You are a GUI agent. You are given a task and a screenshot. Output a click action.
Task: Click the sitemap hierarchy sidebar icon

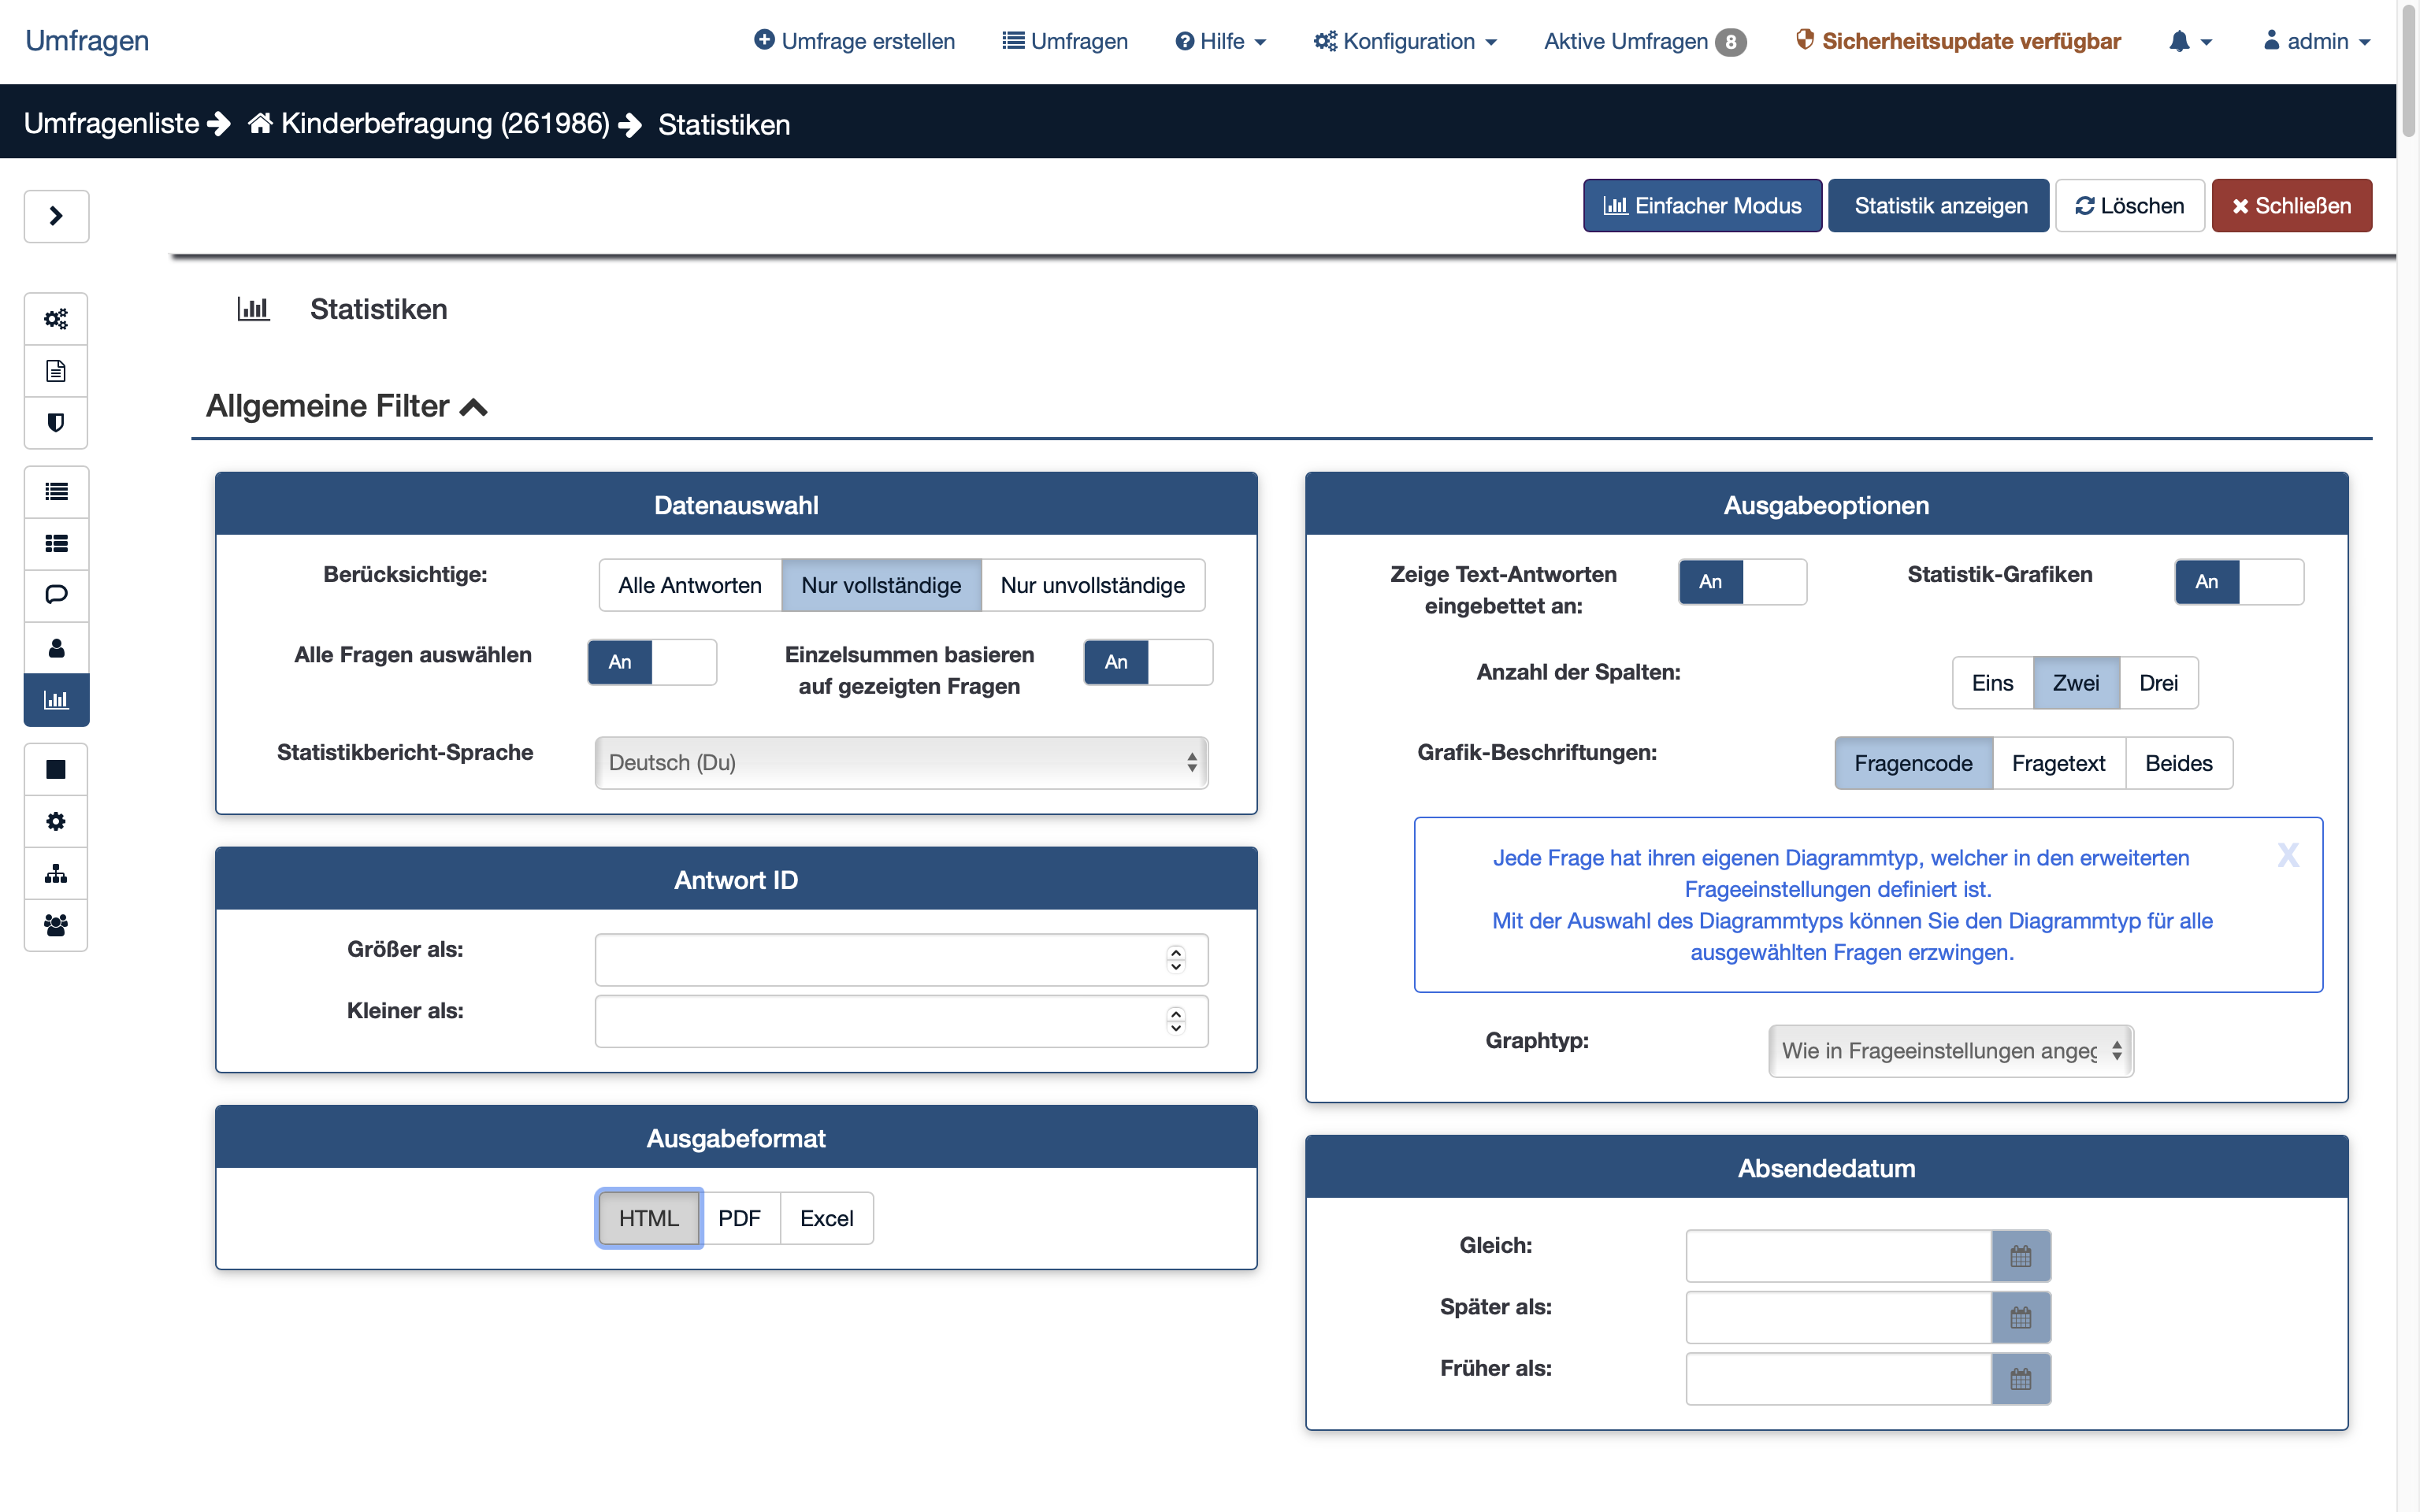[x=56, y=874]
